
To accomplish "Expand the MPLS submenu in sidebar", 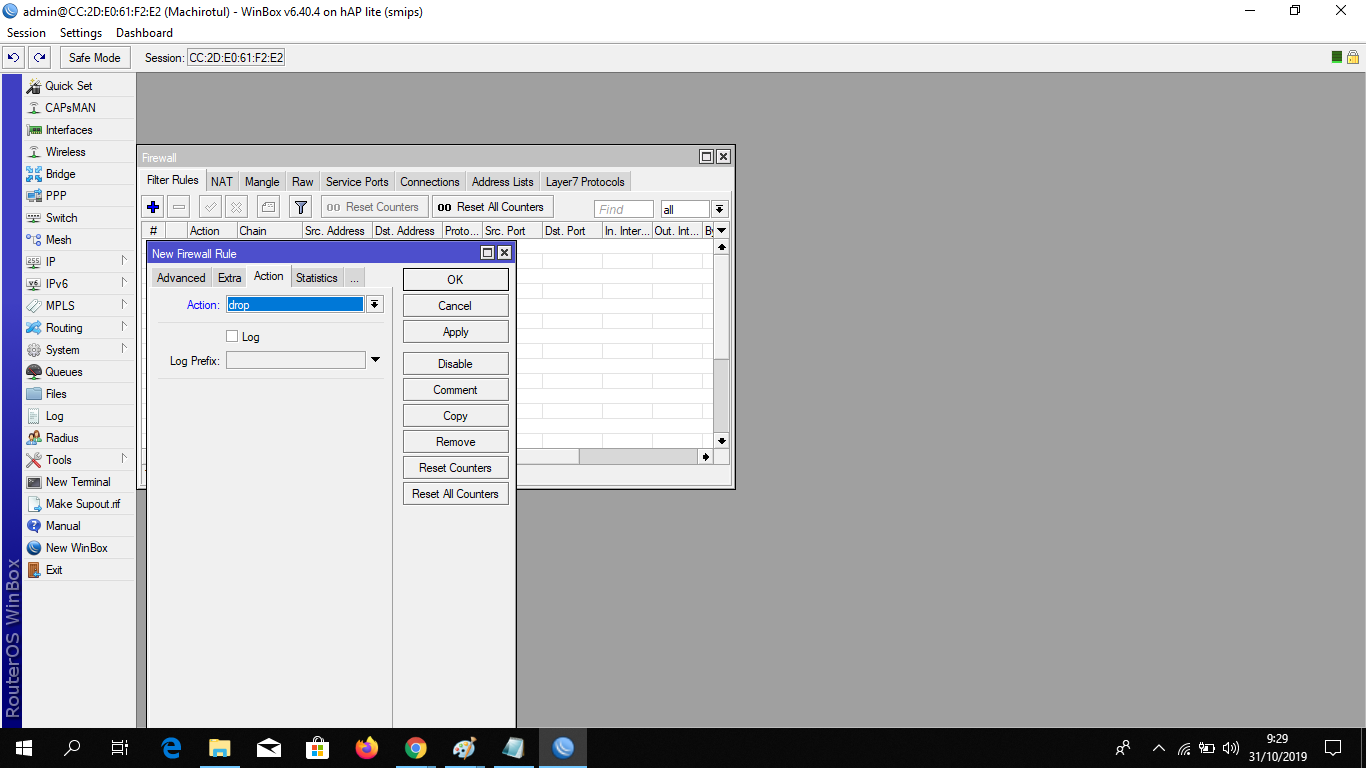I will pos(124,305).
